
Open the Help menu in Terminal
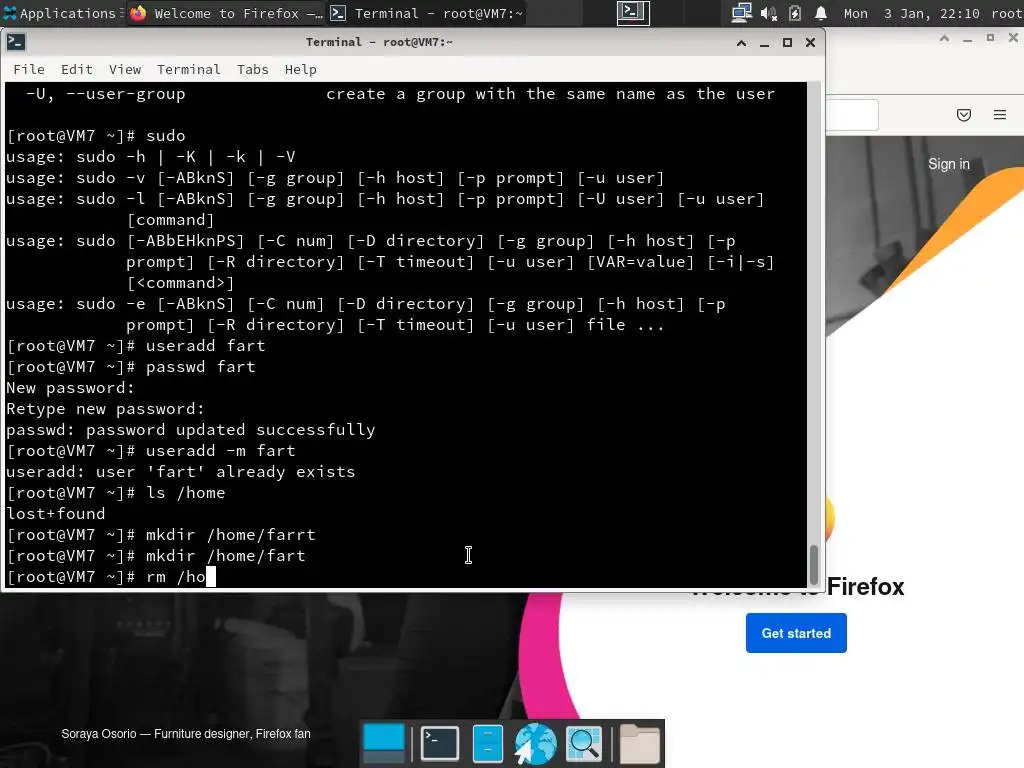tap(300, 69)
